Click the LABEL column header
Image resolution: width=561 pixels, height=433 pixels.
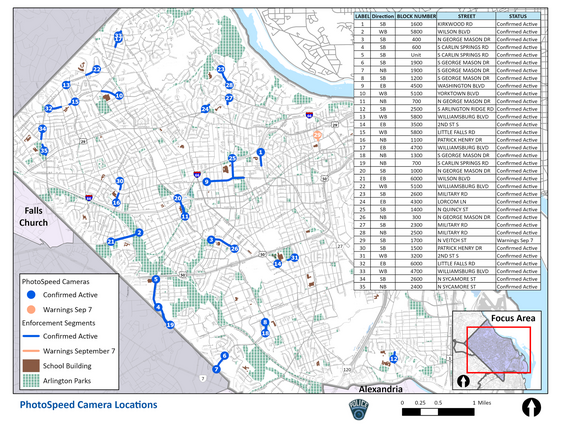(362, 16)
